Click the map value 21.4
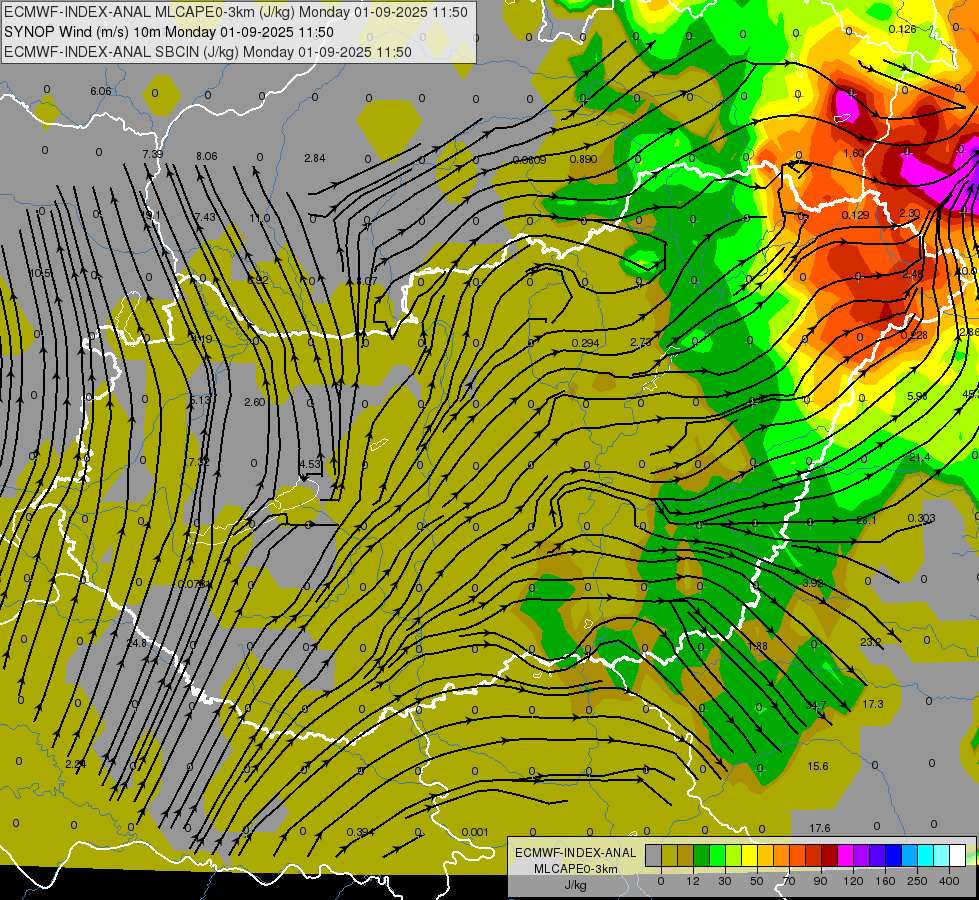This screenshot has width=979, height=900. [920, 458]
